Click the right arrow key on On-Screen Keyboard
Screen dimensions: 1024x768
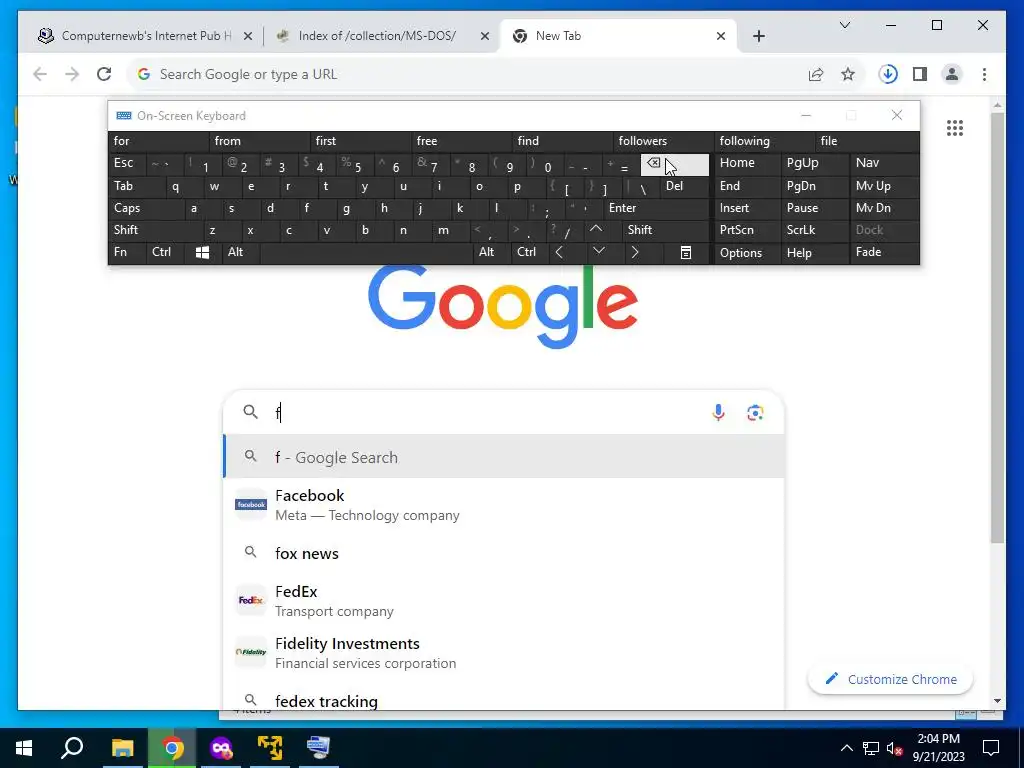coord(635,253)
